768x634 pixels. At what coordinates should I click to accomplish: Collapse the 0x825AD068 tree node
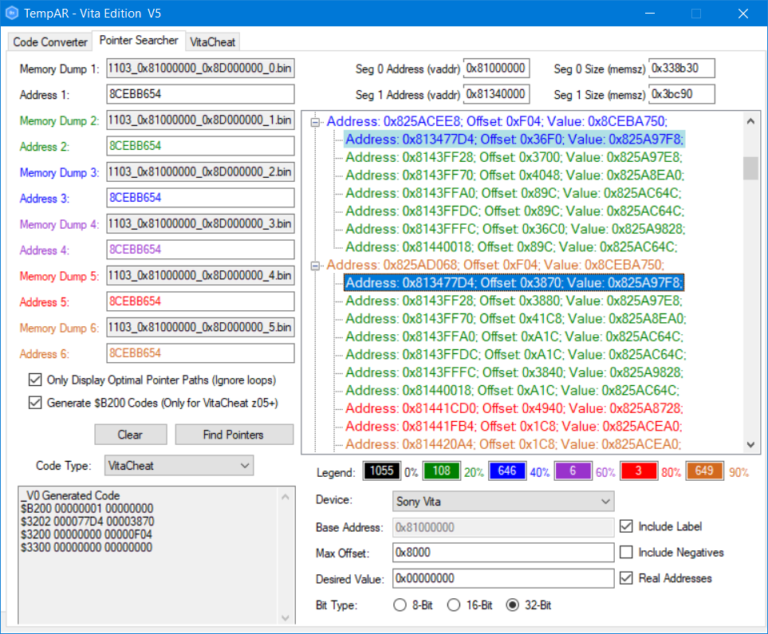pos(315,266)
